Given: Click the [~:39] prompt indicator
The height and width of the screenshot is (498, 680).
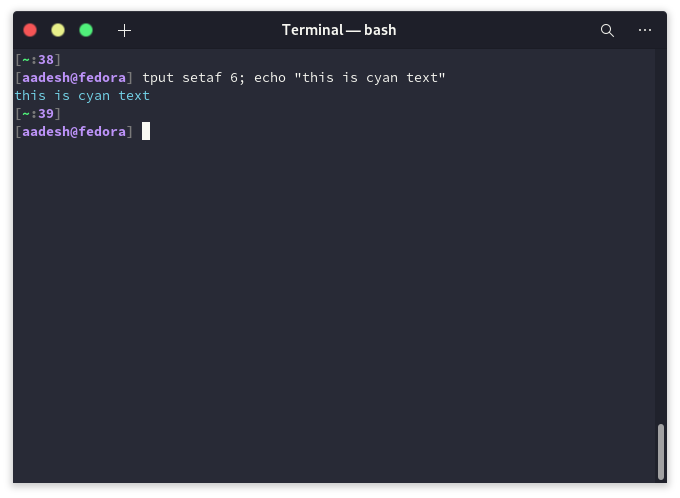Looking at the screenshot, I should pos(38,114).
